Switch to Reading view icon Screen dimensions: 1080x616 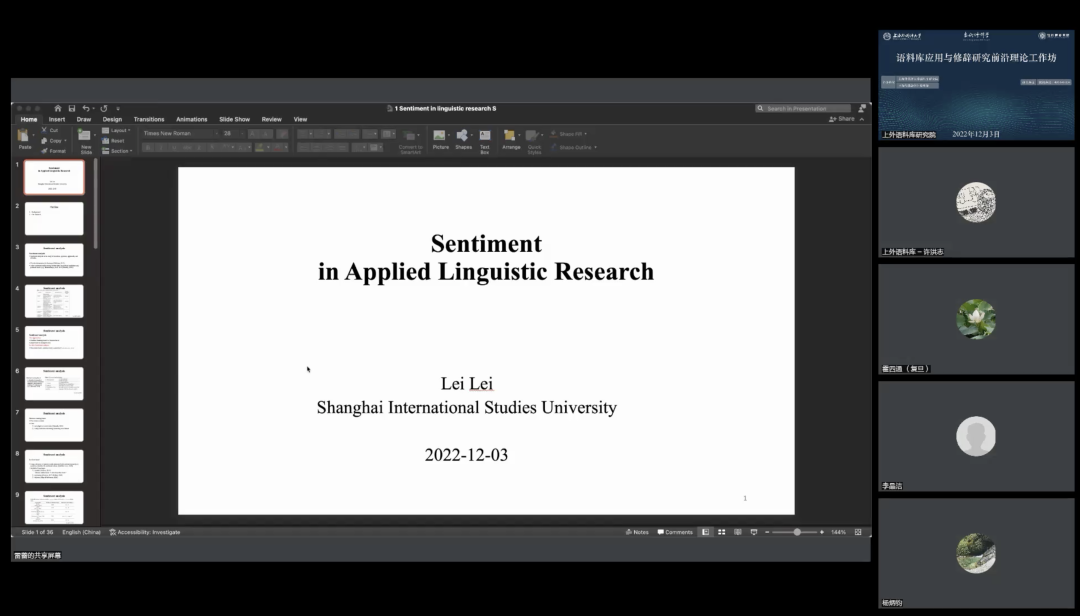point(738,532)
